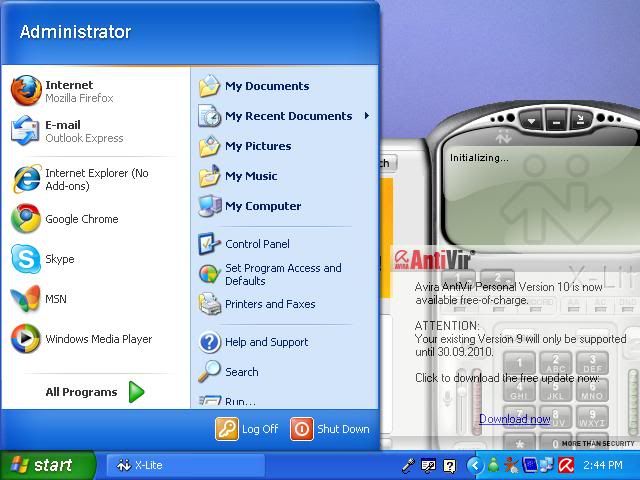Click the 2:44 PM system clock
The image size is (640, 480).
click(603, 465)
